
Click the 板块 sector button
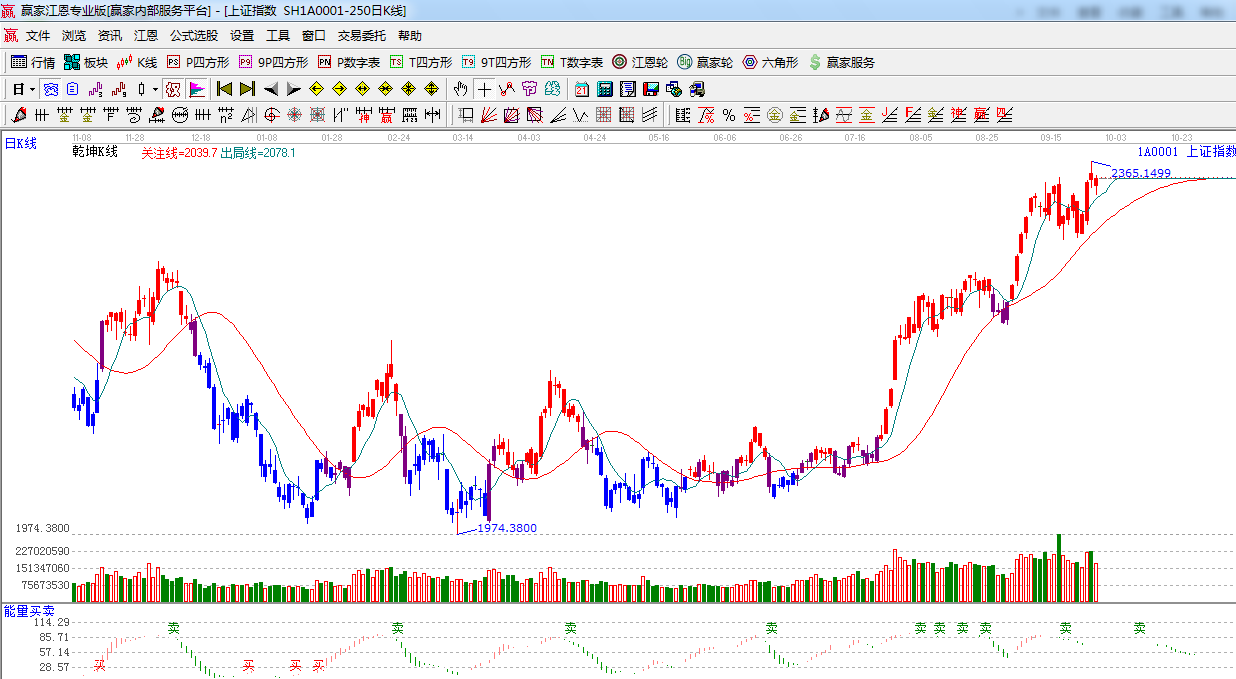(x=85, y=62)
